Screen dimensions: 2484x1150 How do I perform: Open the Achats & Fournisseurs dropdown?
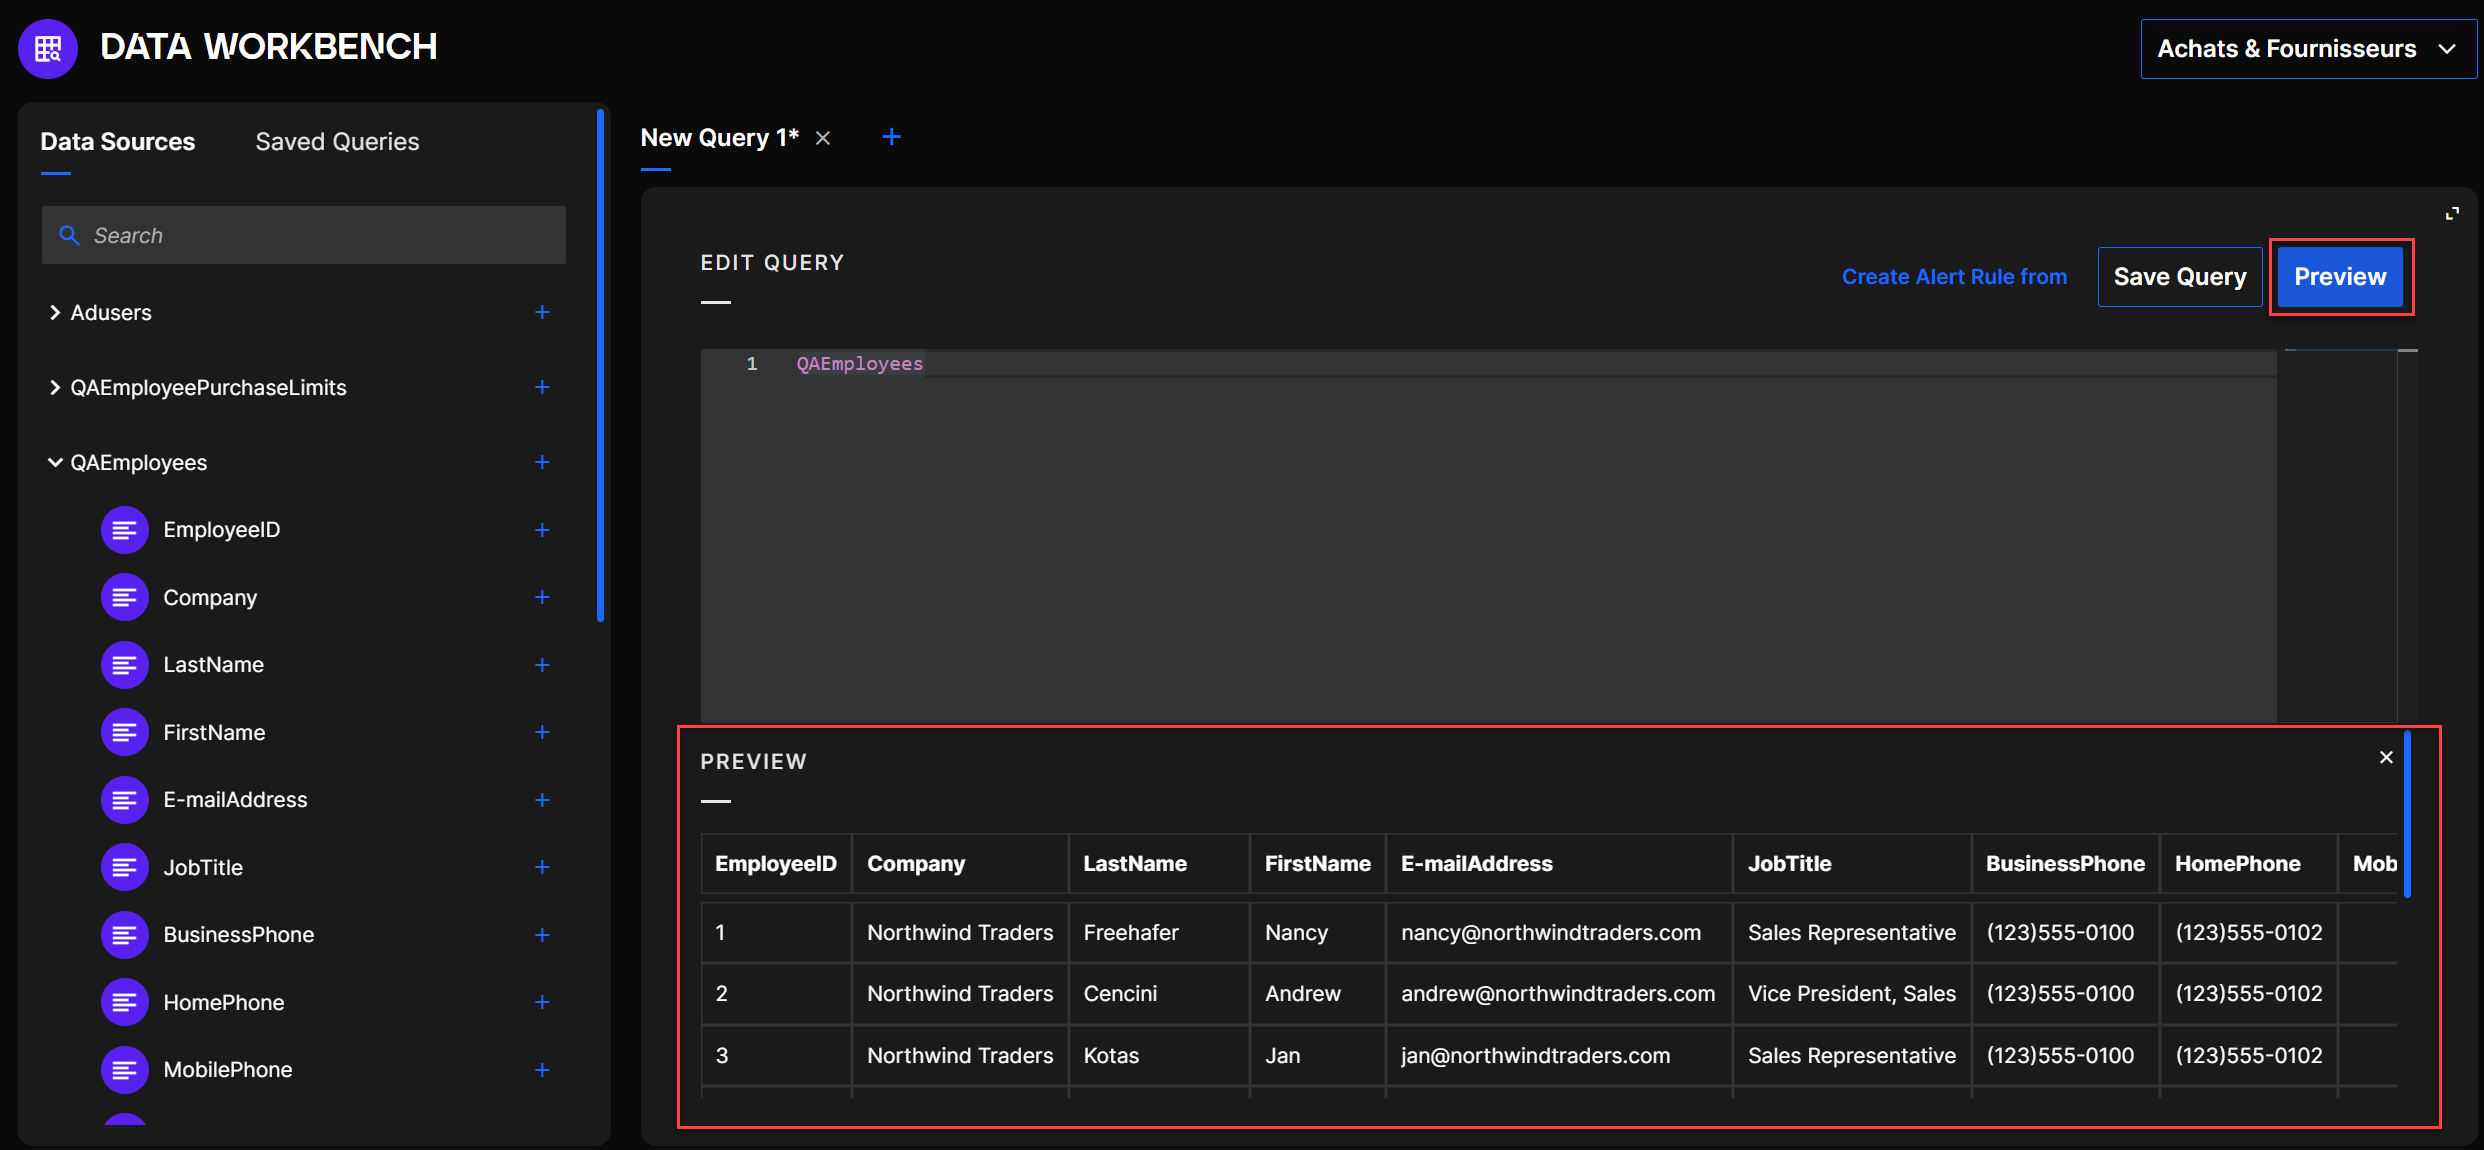pos(2307,48)
